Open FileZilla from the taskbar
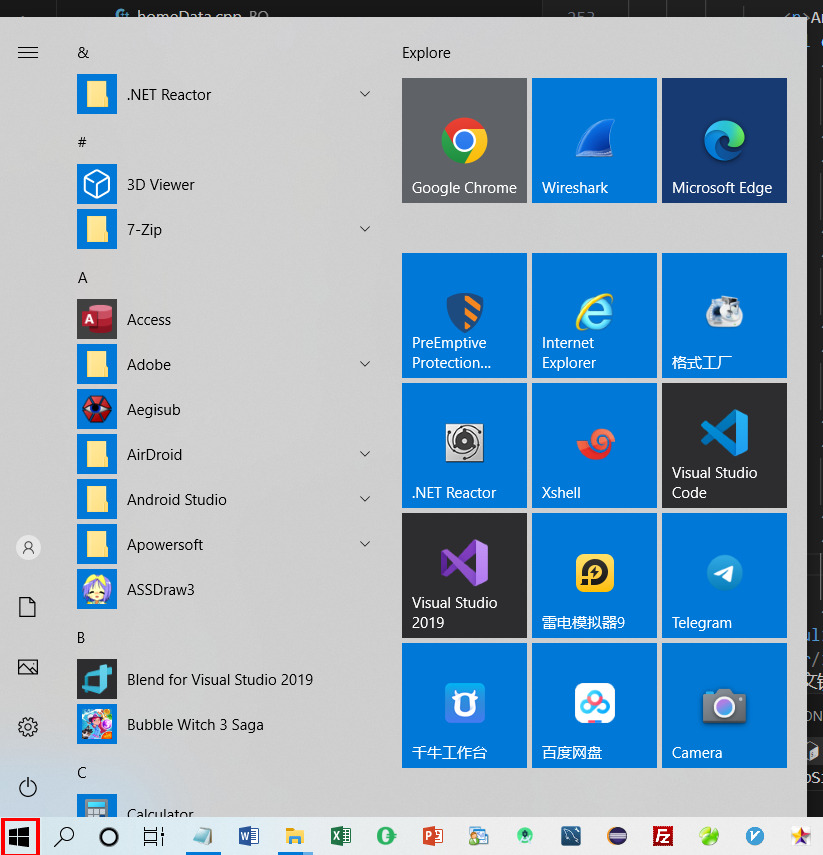The image size is (823, 855). point(663,836)
